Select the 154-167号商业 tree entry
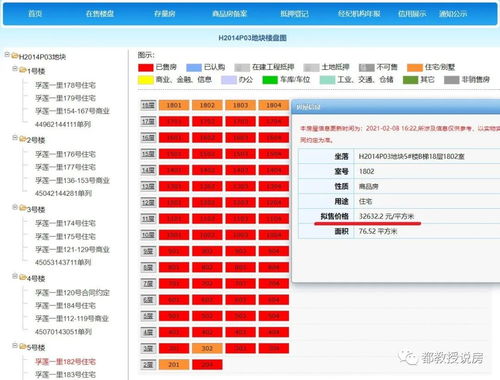The height and width of the screenshot is (380, 500). click(x=72, y=111)
